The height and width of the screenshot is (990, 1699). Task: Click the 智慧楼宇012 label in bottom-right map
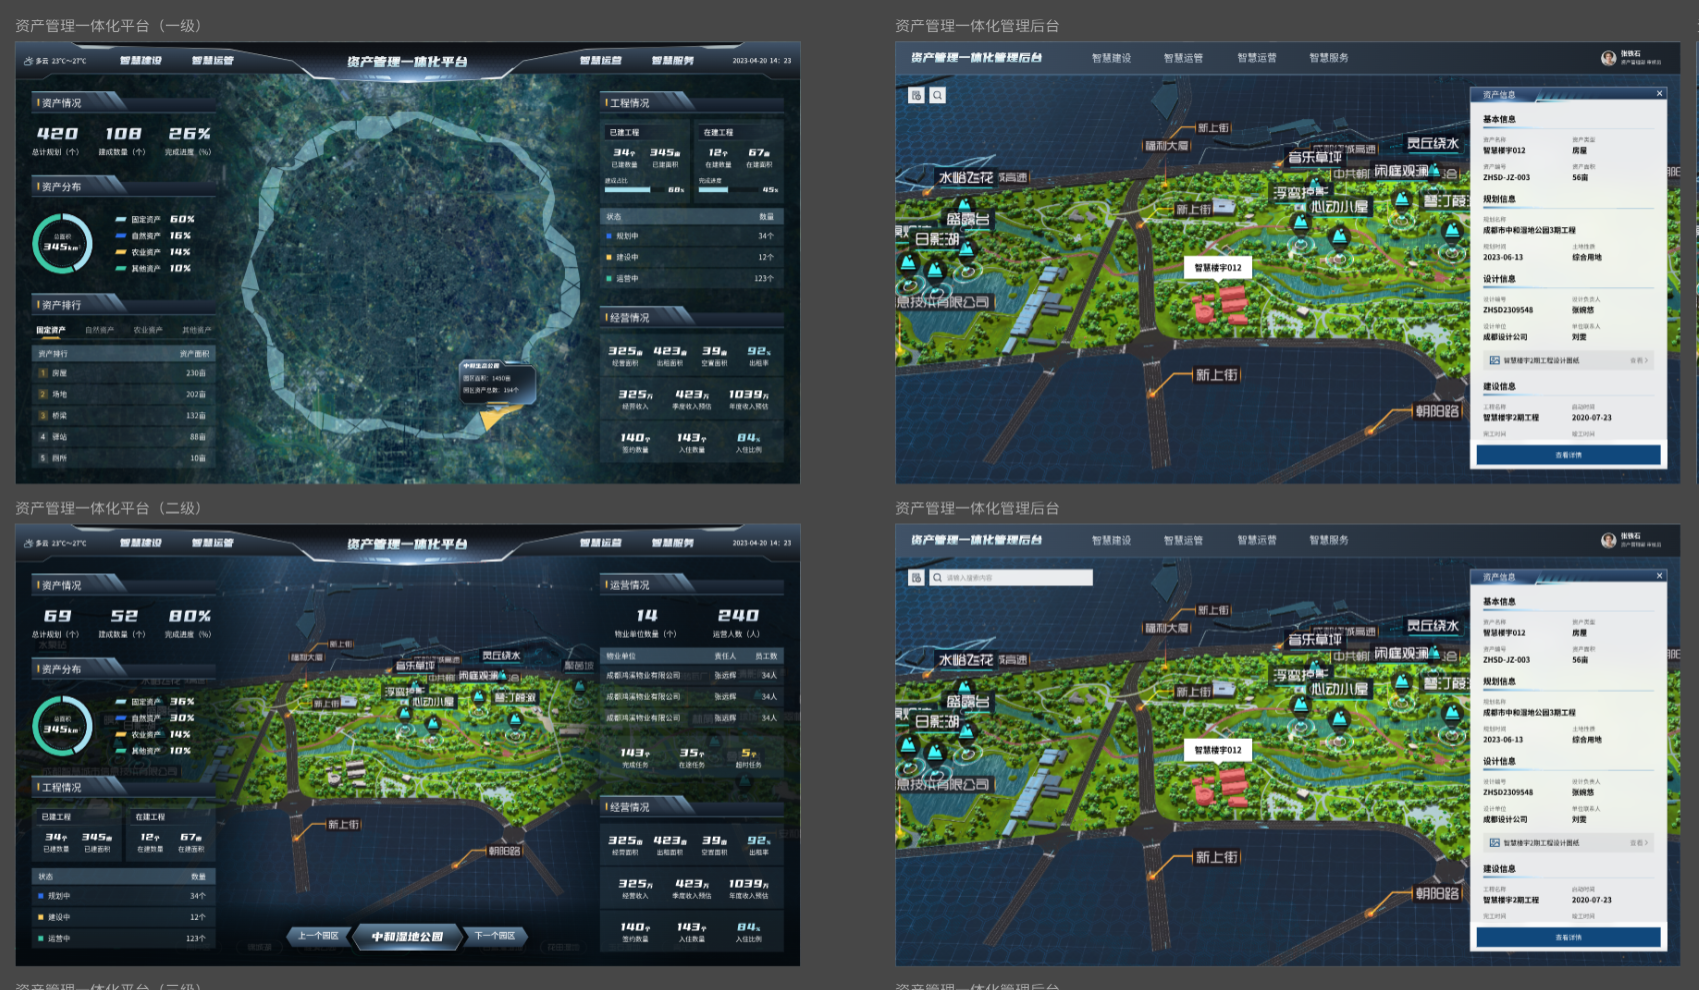[x=1217, y=750]
